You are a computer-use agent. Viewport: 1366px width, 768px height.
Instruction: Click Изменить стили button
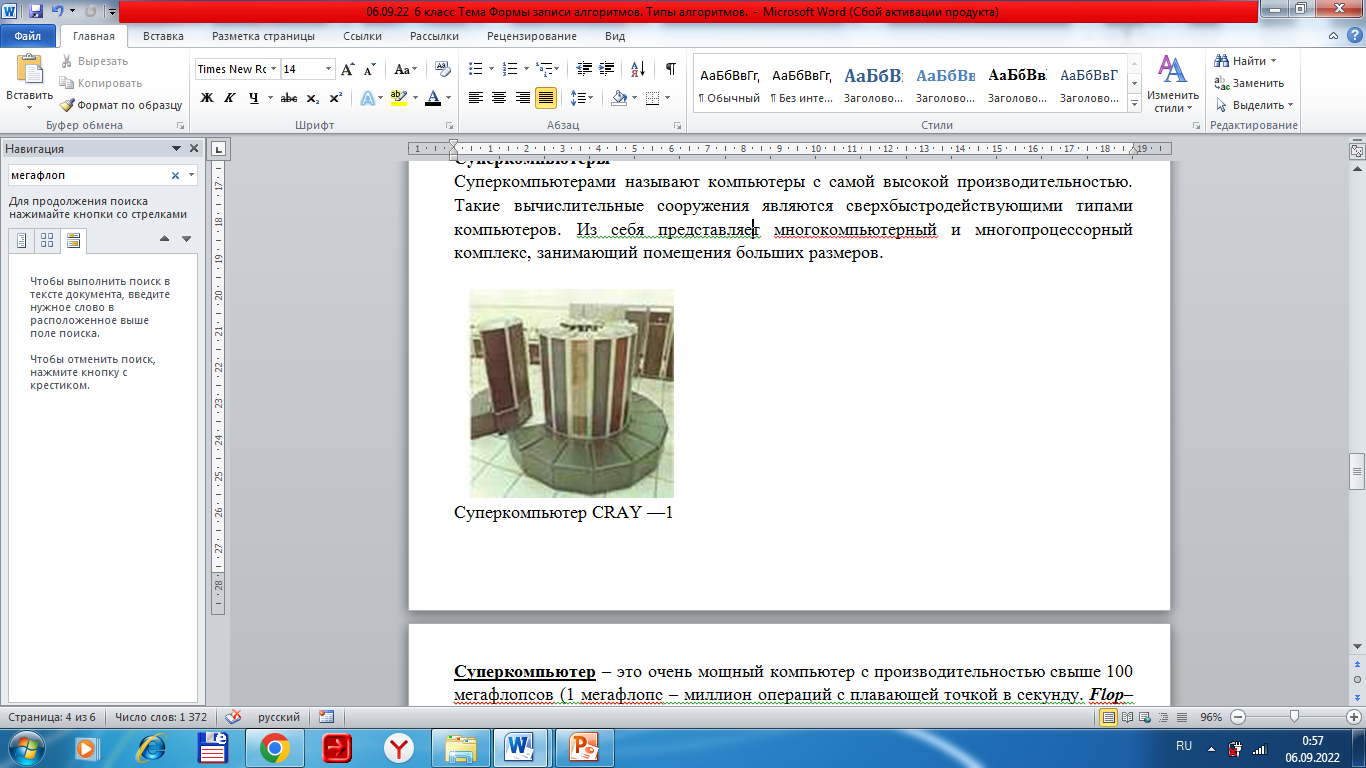[1171, 84]
